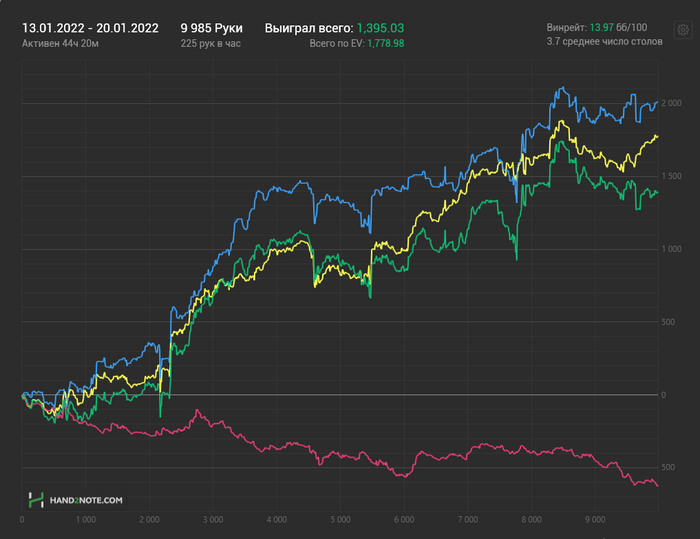Click the date range 13.01.2022 - 20.01.2022
Image resolution: width=700 pixels, height=539 pixels.
(90, 28)
